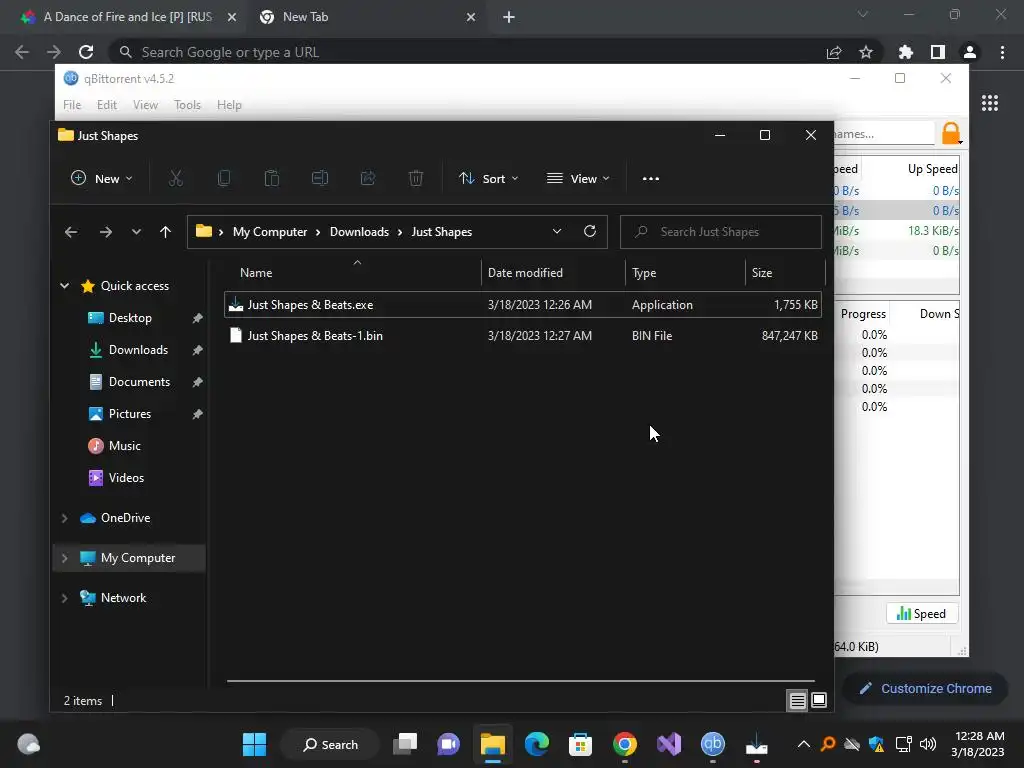1024x768 pixels.
Task: Open Videos in the navigation pane
Action: pos(126,478)
